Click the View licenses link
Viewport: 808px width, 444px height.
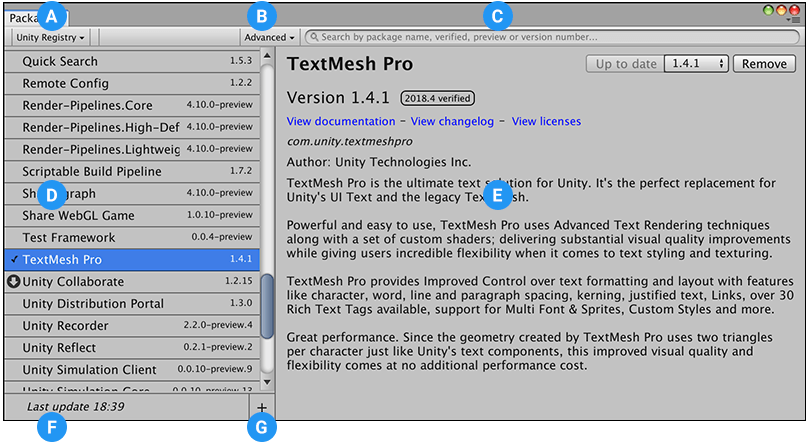click(546, 121)
